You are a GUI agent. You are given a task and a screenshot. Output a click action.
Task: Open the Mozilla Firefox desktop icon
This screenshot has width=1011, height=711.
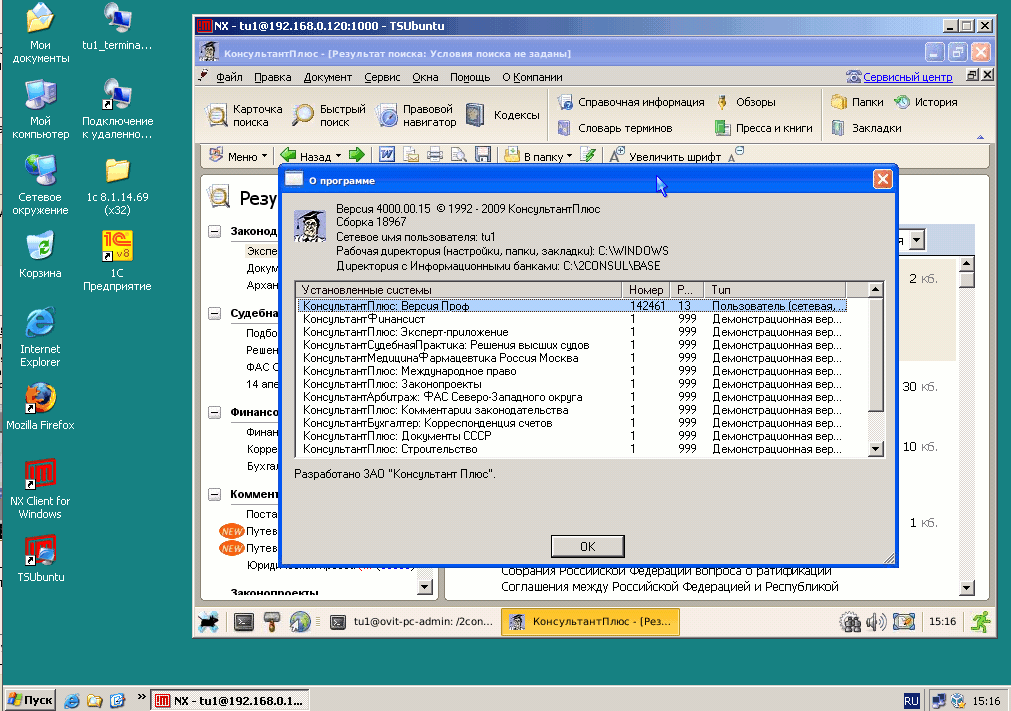(x=40, y=407)
